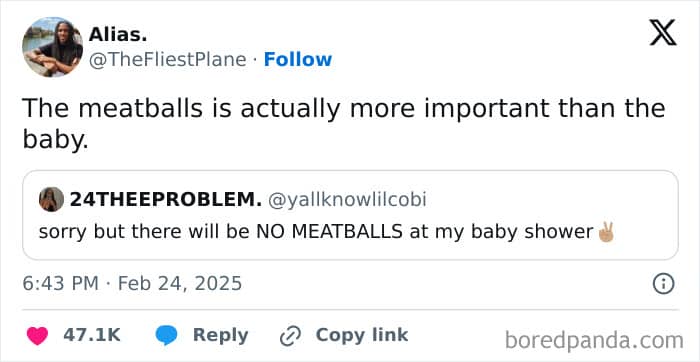Open the 6:43 PM Feb 24, 2025 timestamp

click(132, 283)
